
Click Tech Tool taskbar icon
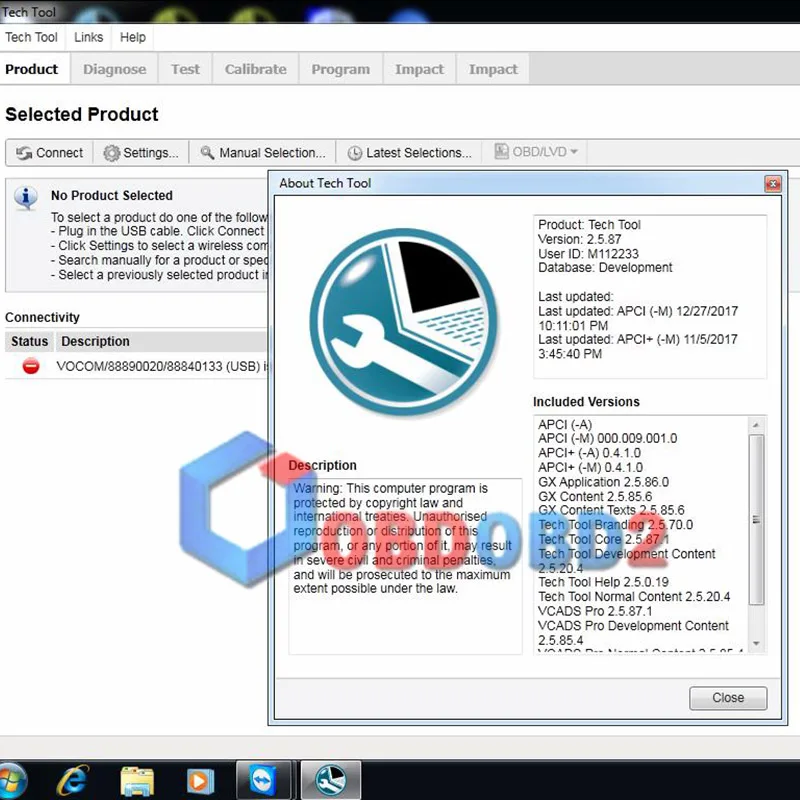(x=331, y=780)
